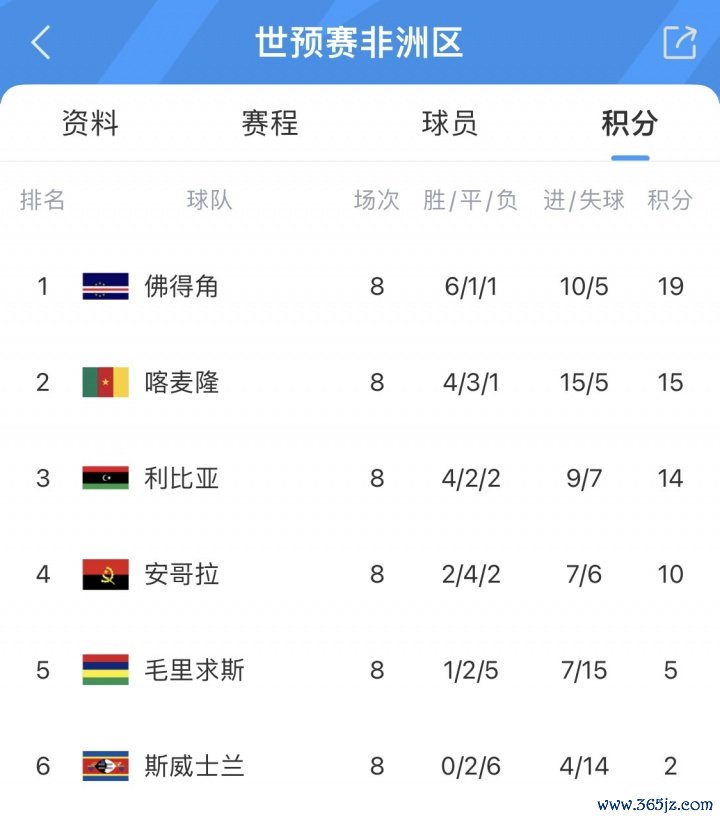The image size is (720, 820).
Task: Switch to the 资料 tab
Action: (x=90, y=124)
